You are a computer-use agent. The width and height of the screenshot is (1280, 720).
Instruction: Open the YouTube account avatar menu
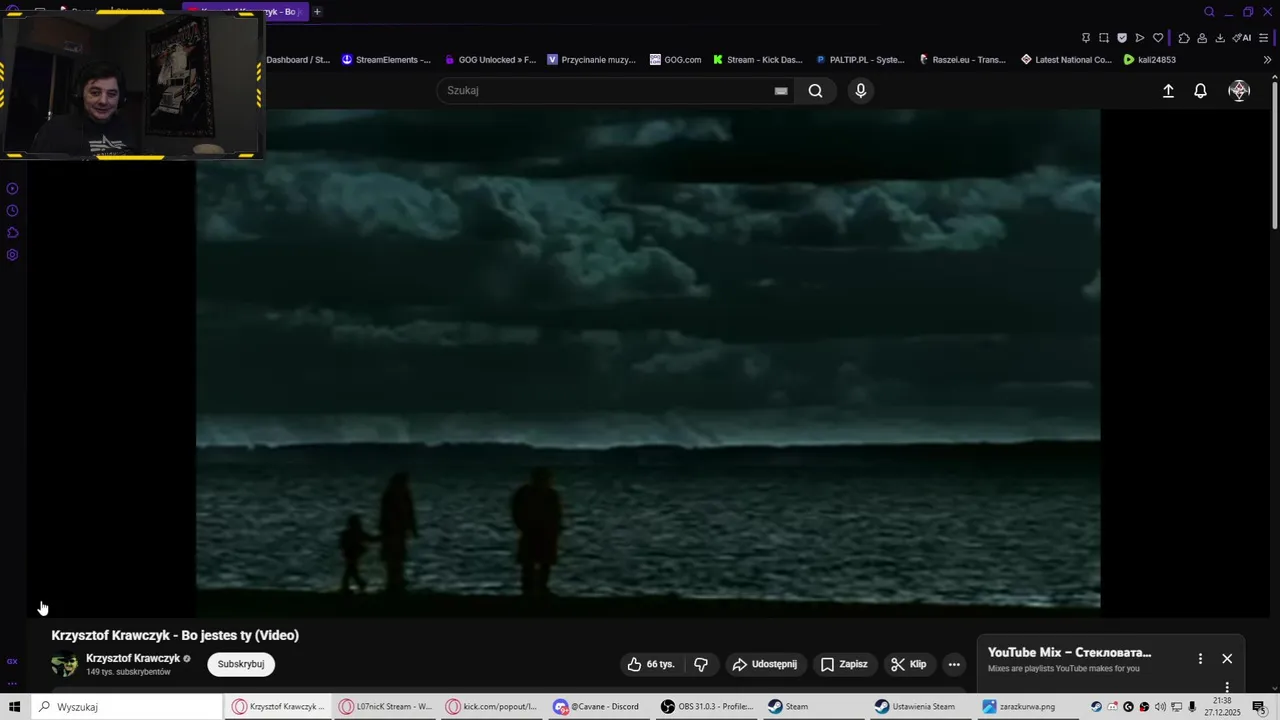[x=1239, y=91]
